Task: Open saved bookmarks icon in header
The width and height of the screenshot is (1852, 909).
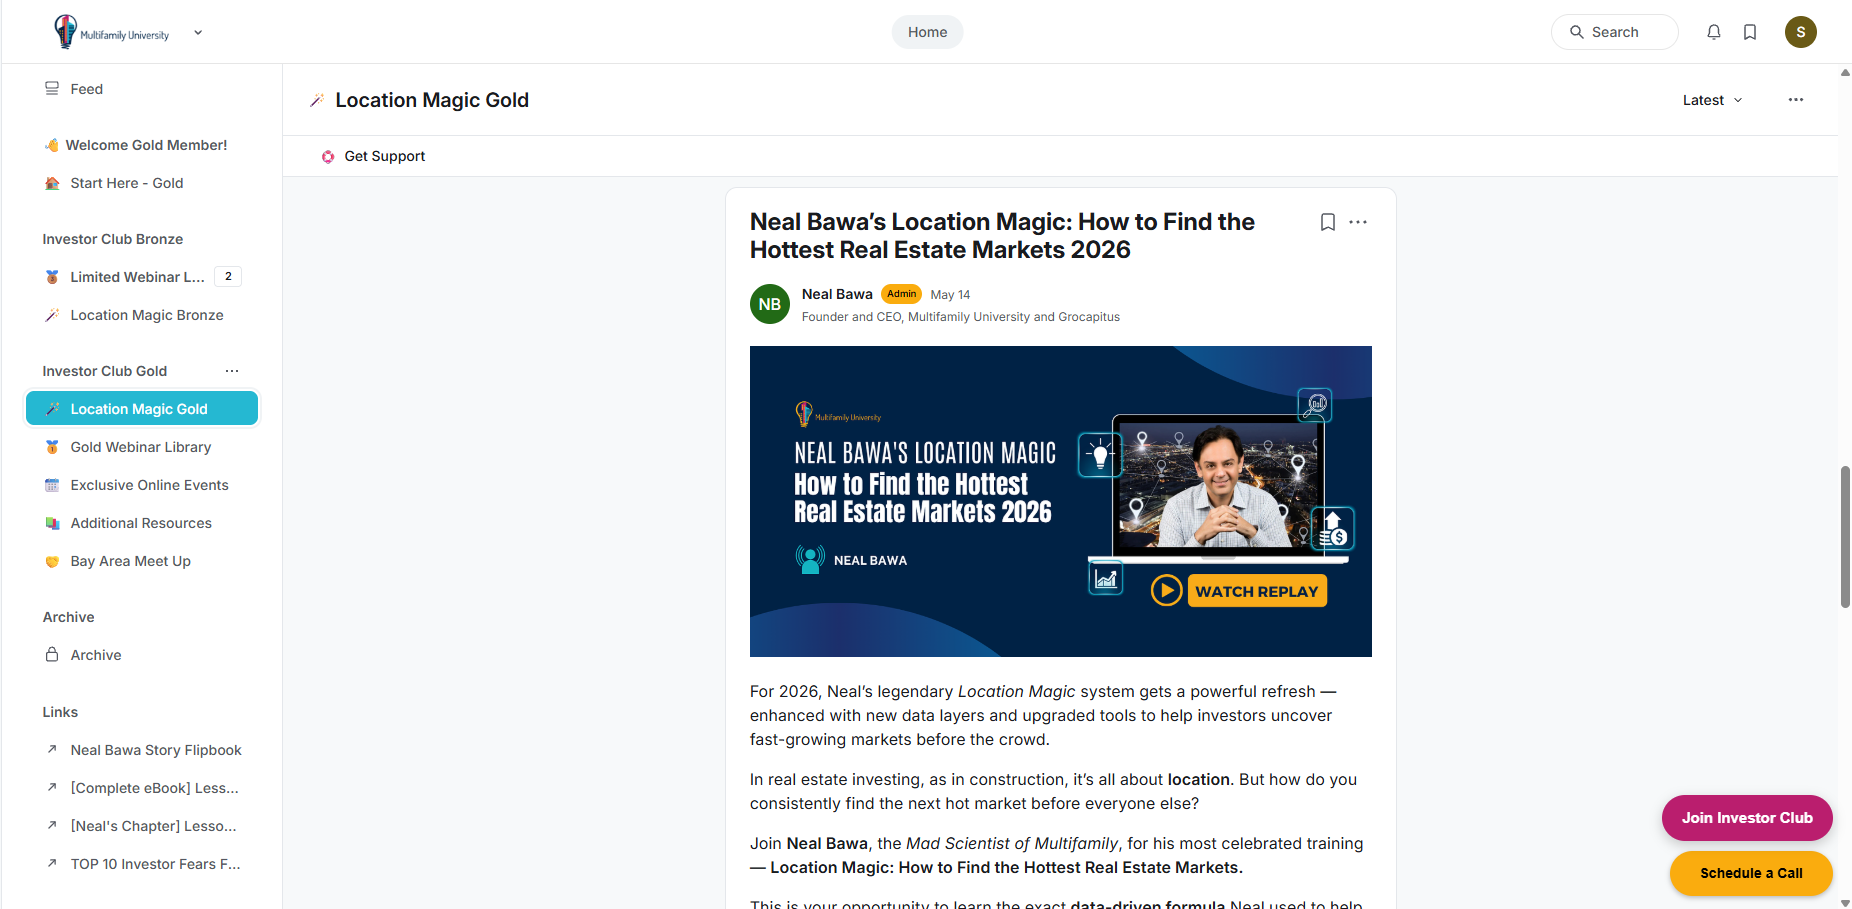Action: pos(1750,32)
